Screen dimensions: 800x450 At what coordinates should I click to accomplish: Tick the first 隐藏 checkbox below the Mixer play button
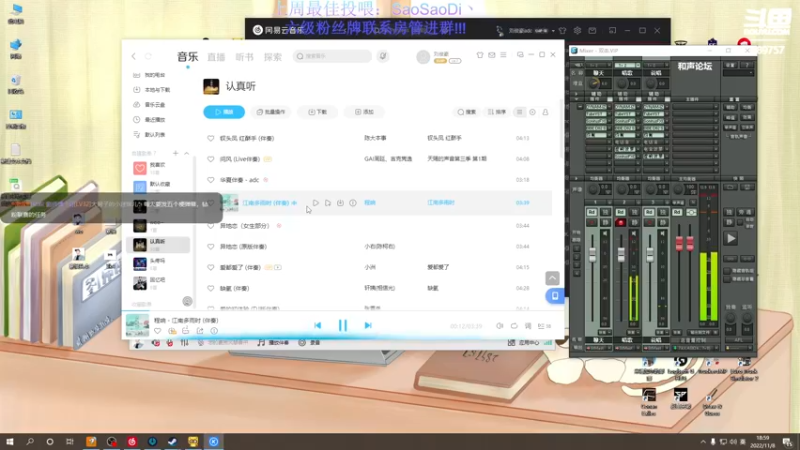[x=728, y=271]
